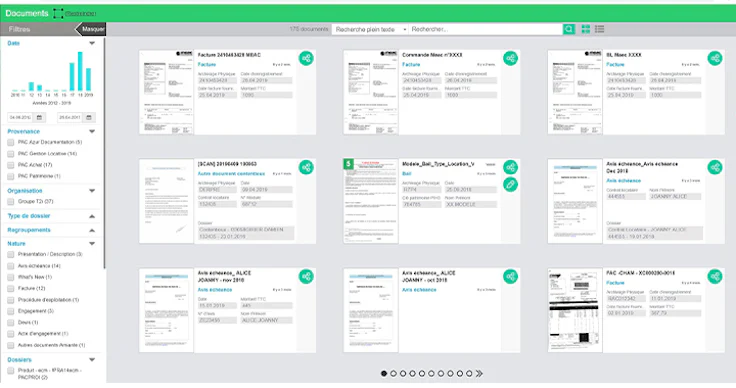Share the Facture 2410453428 document
Screen dimensions: 736x388
[x=306, y=59]
